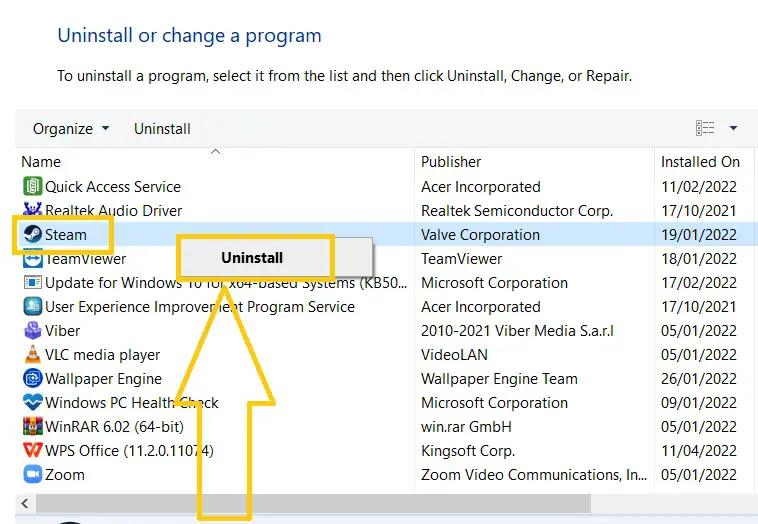Click the VideoLAN publisher cell
Viewport: 758px width, 524px height.
pyautogui.click(x=454, y=355)
